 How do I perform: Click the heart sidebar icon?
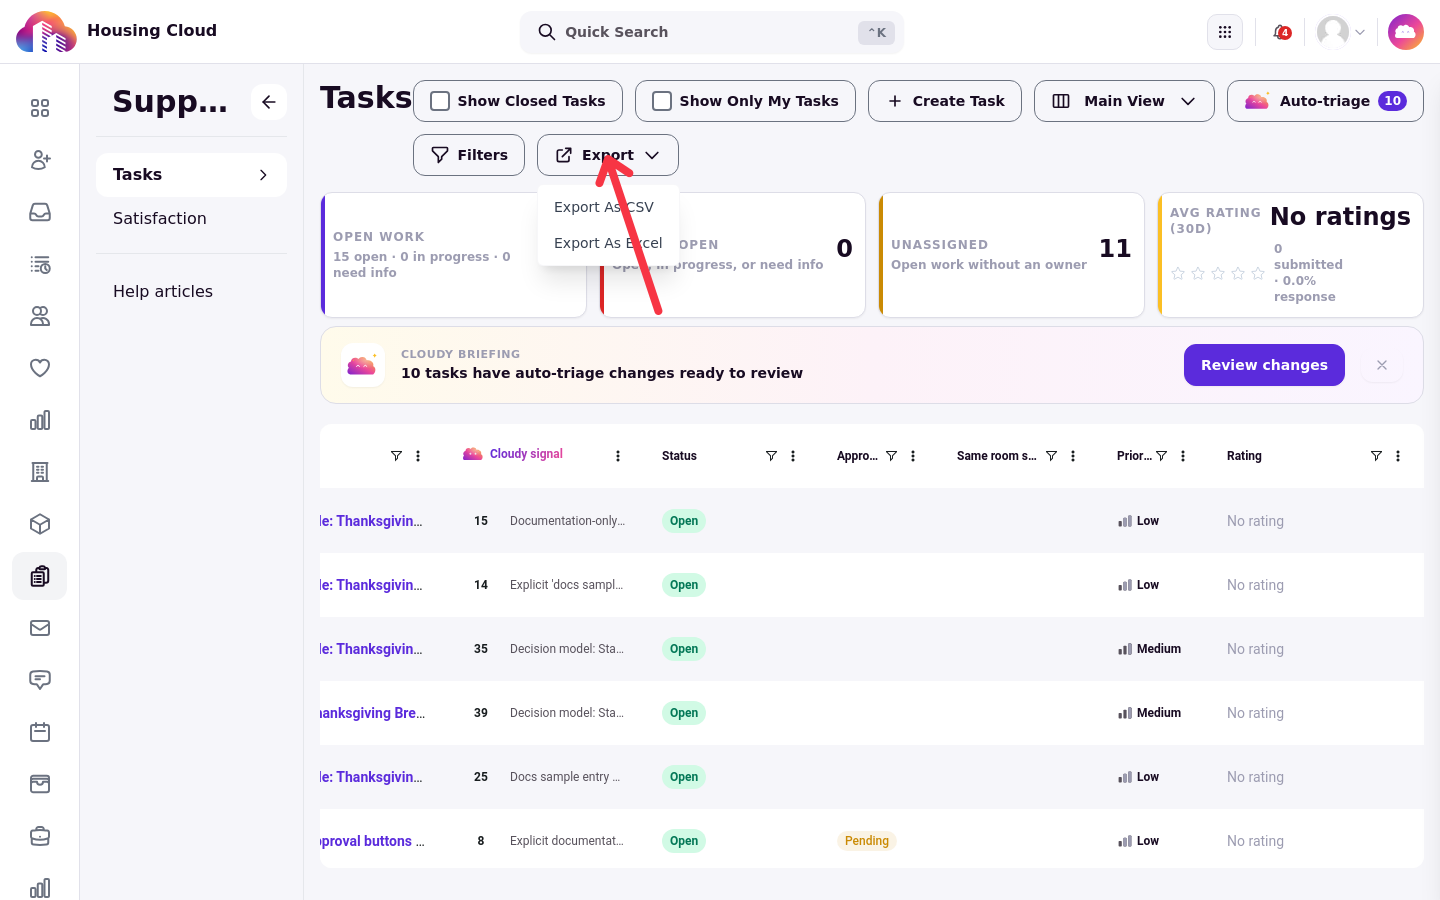40,368
